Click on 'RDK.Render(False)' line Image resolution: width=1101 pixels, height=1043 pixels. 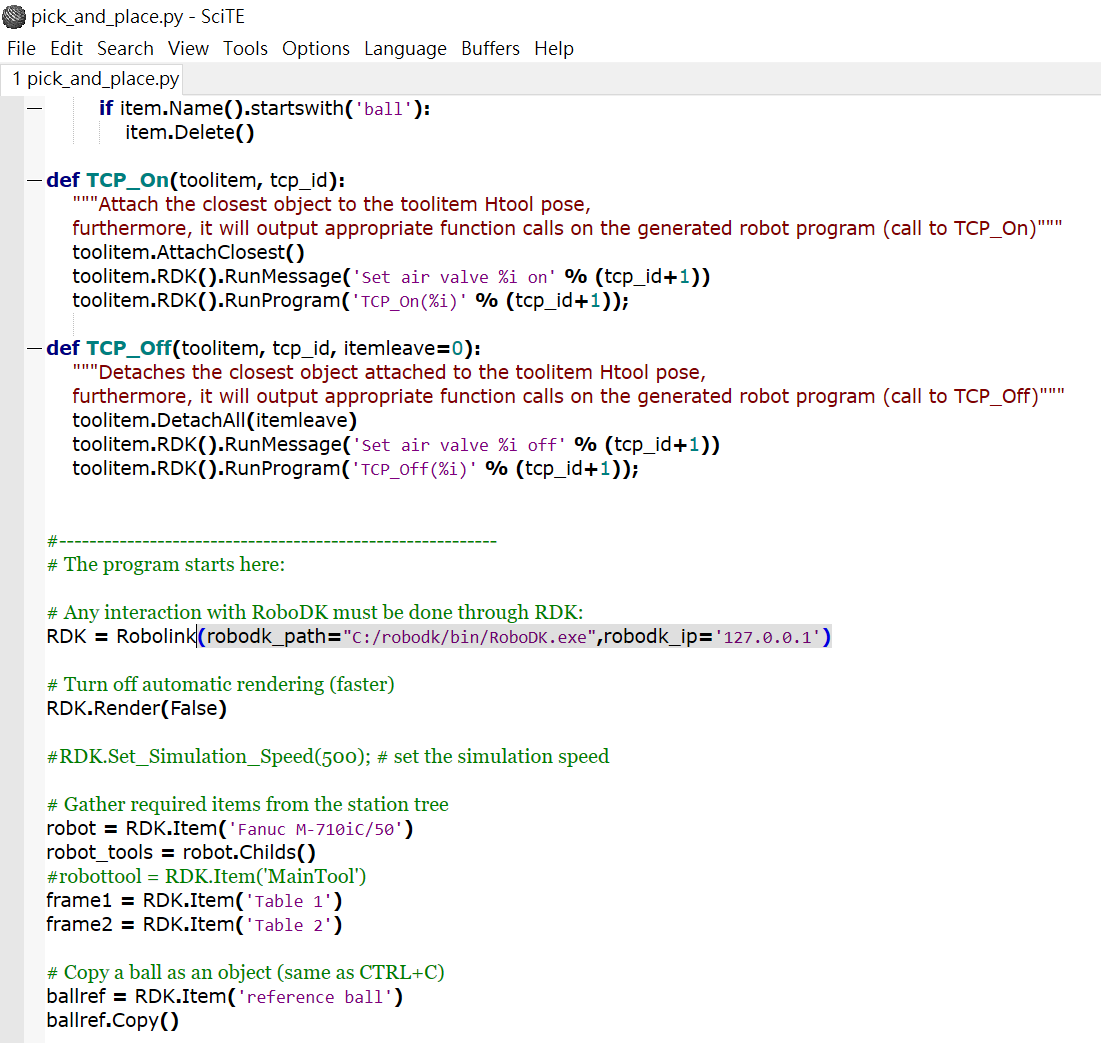136,708
